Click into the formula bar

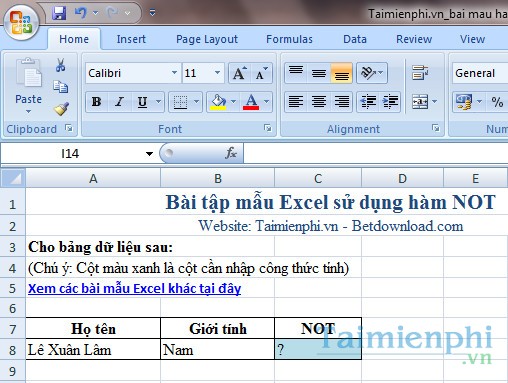click(x=376, y=154)
